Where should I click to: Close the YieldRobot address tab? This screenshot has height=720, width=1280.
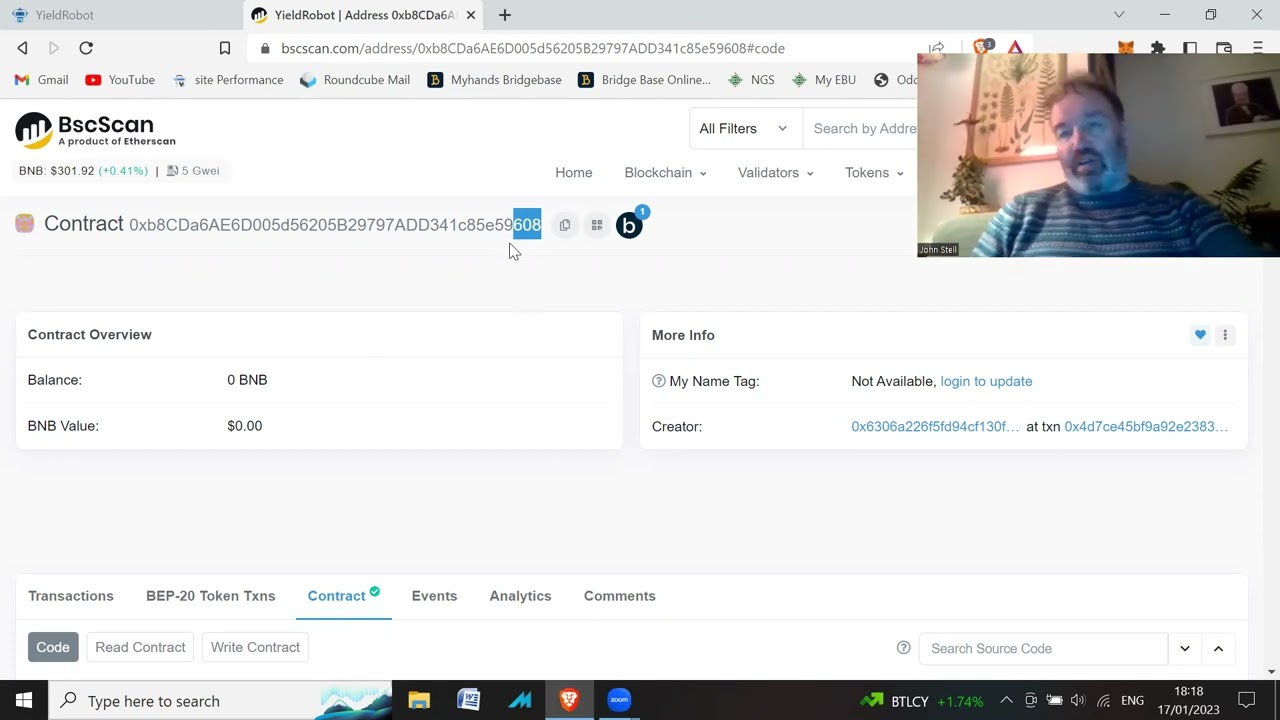(x=471, y=15)
